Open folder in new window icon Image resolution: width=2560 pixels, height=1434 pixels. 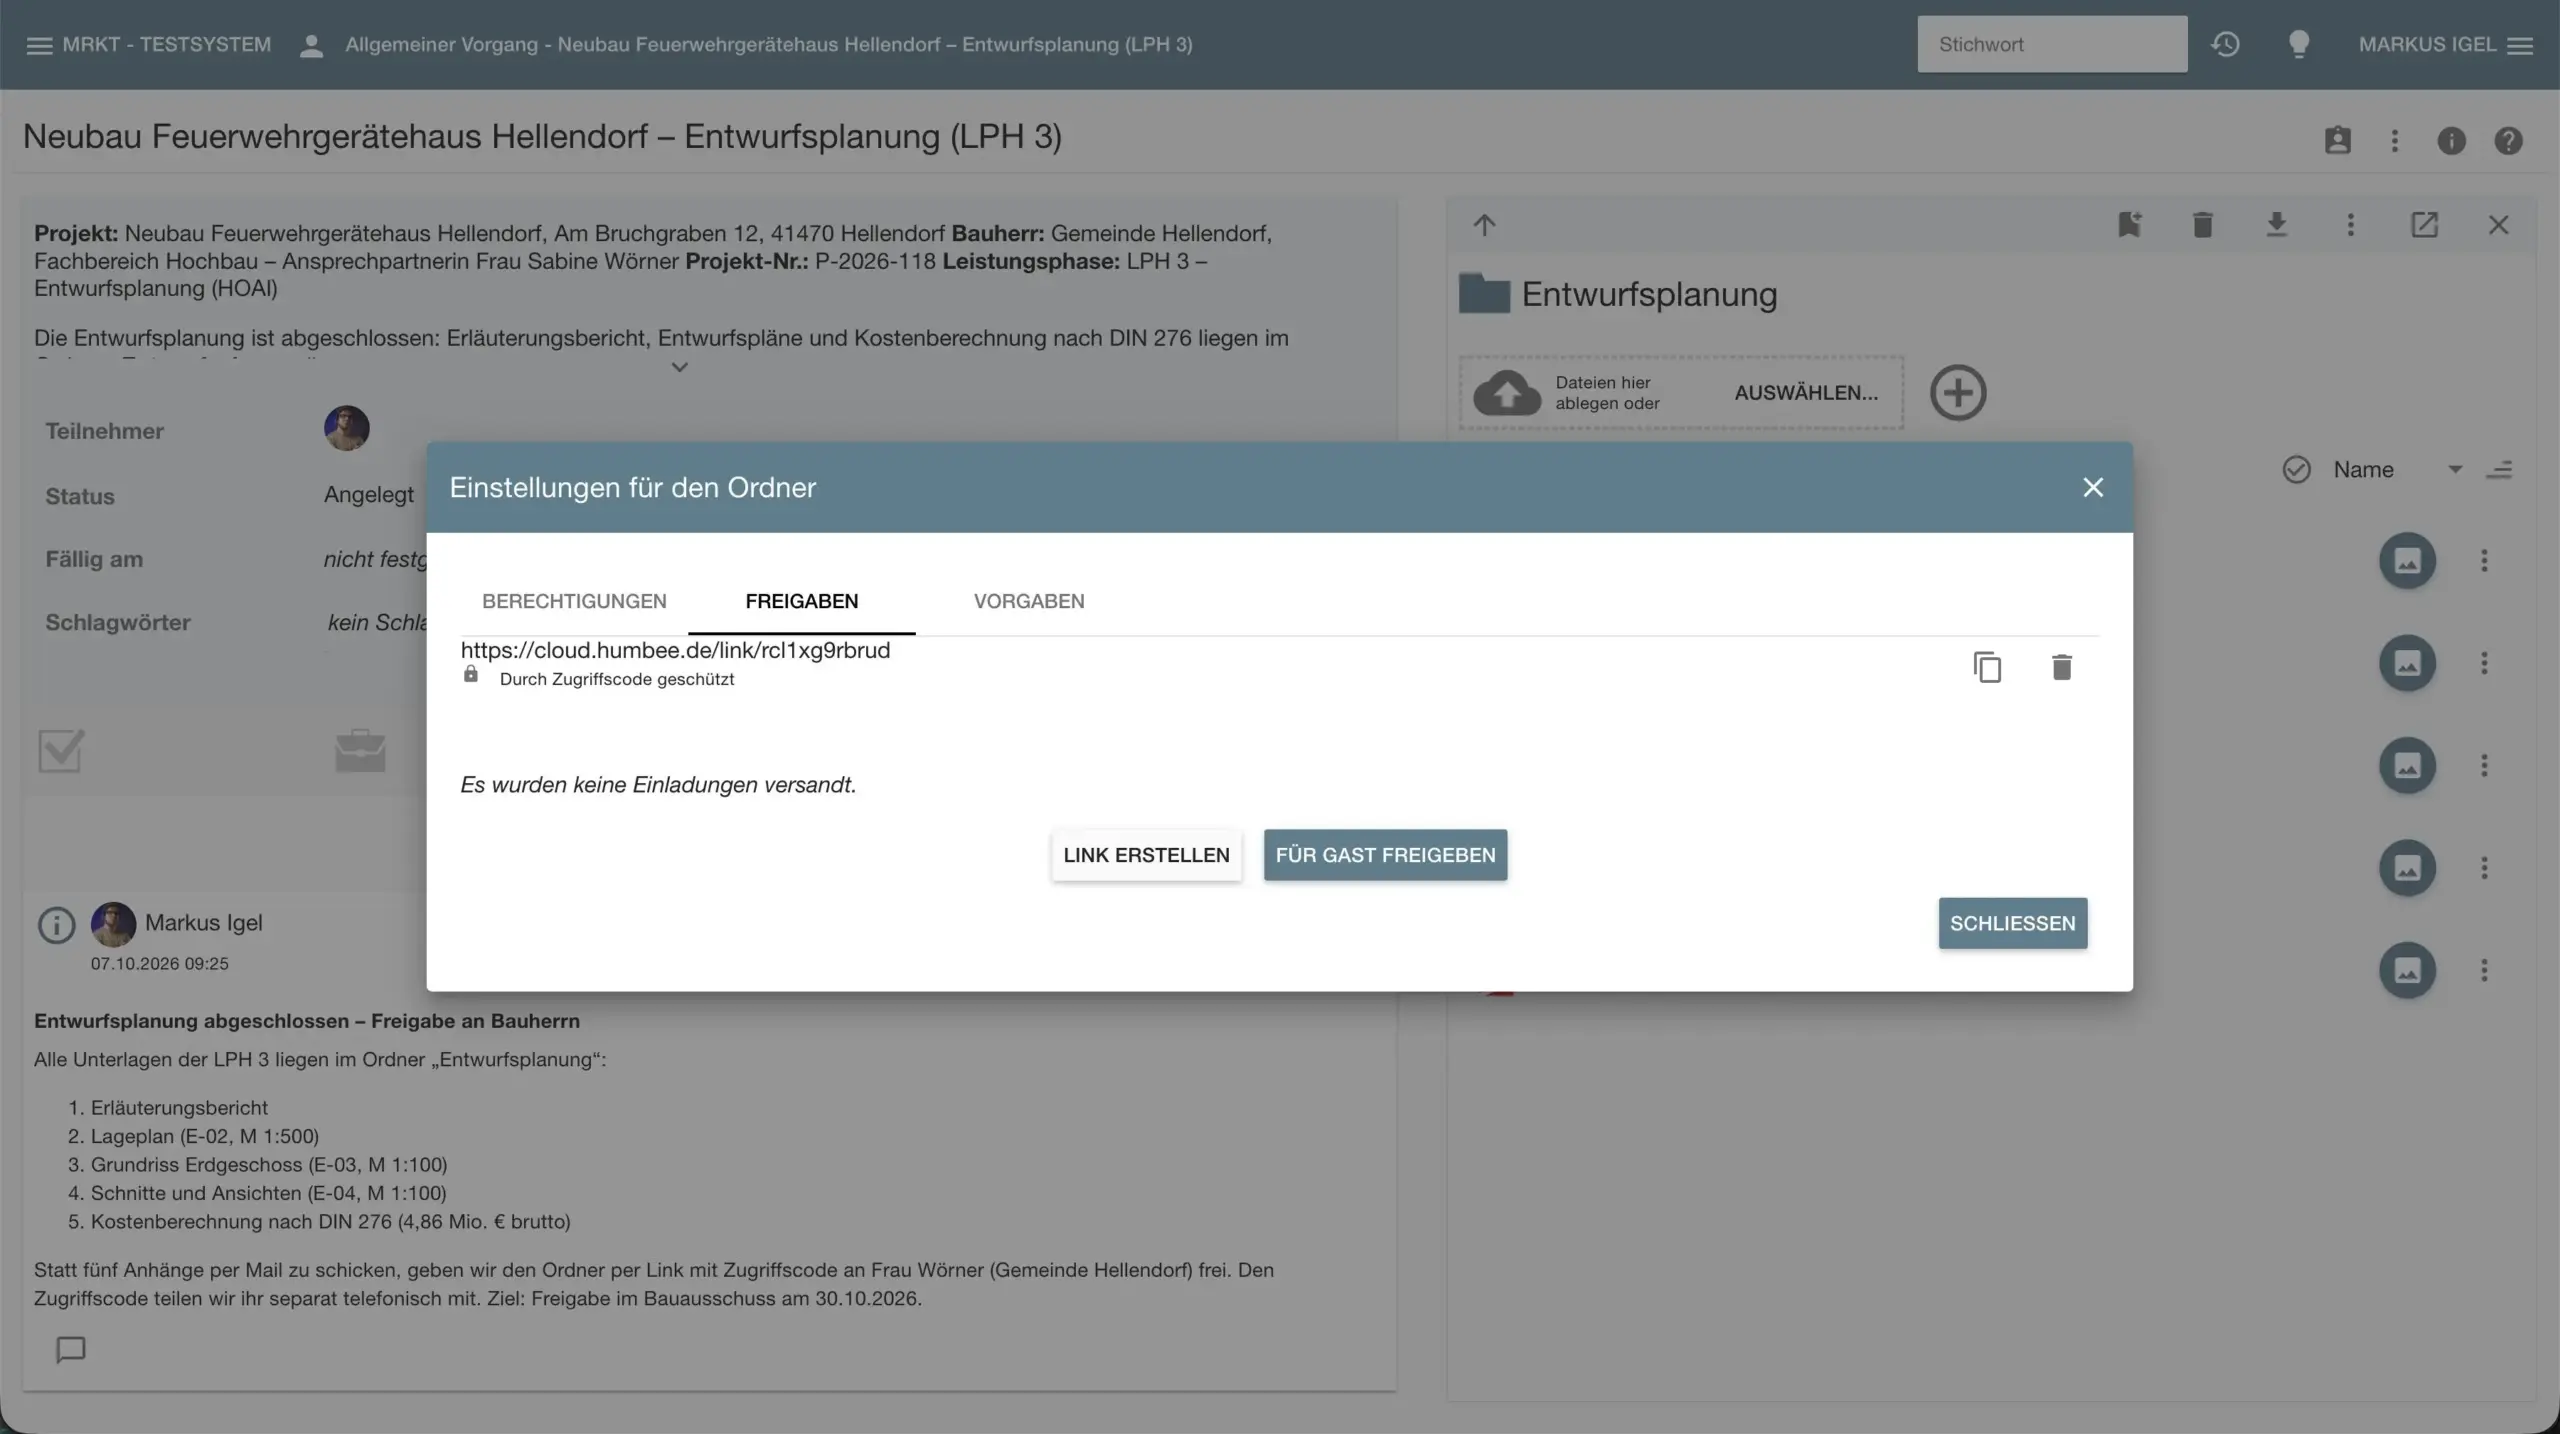[x=2424, y=225]
